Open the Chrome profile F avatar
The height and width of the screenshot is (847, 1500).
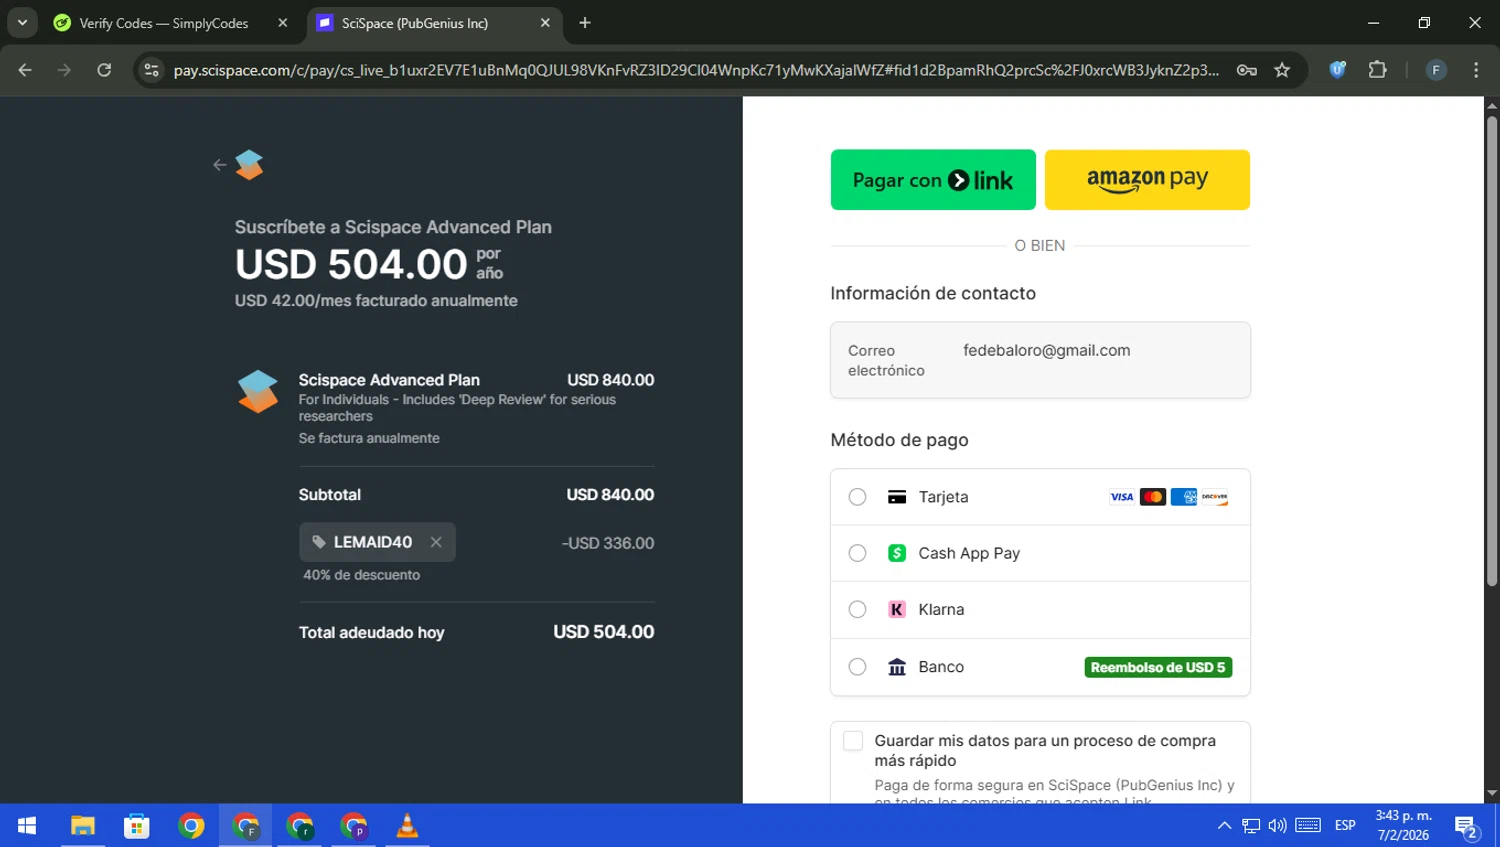click(1436, 70)
